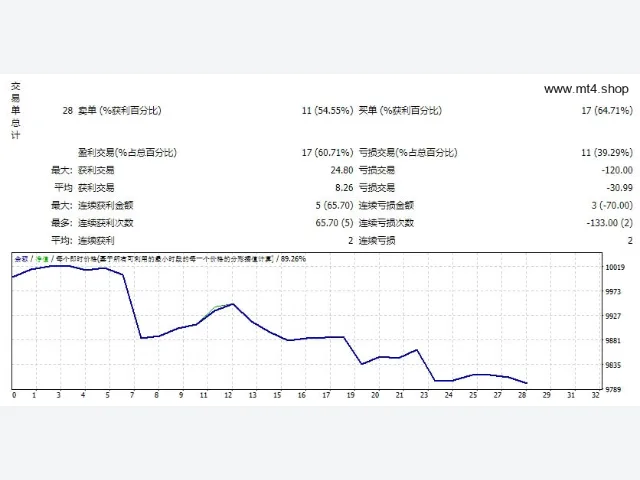The width and height of the screenshot is (640, 480).
Task: Select the 连续获利金额 label
Action: click(x=106, y=205)
